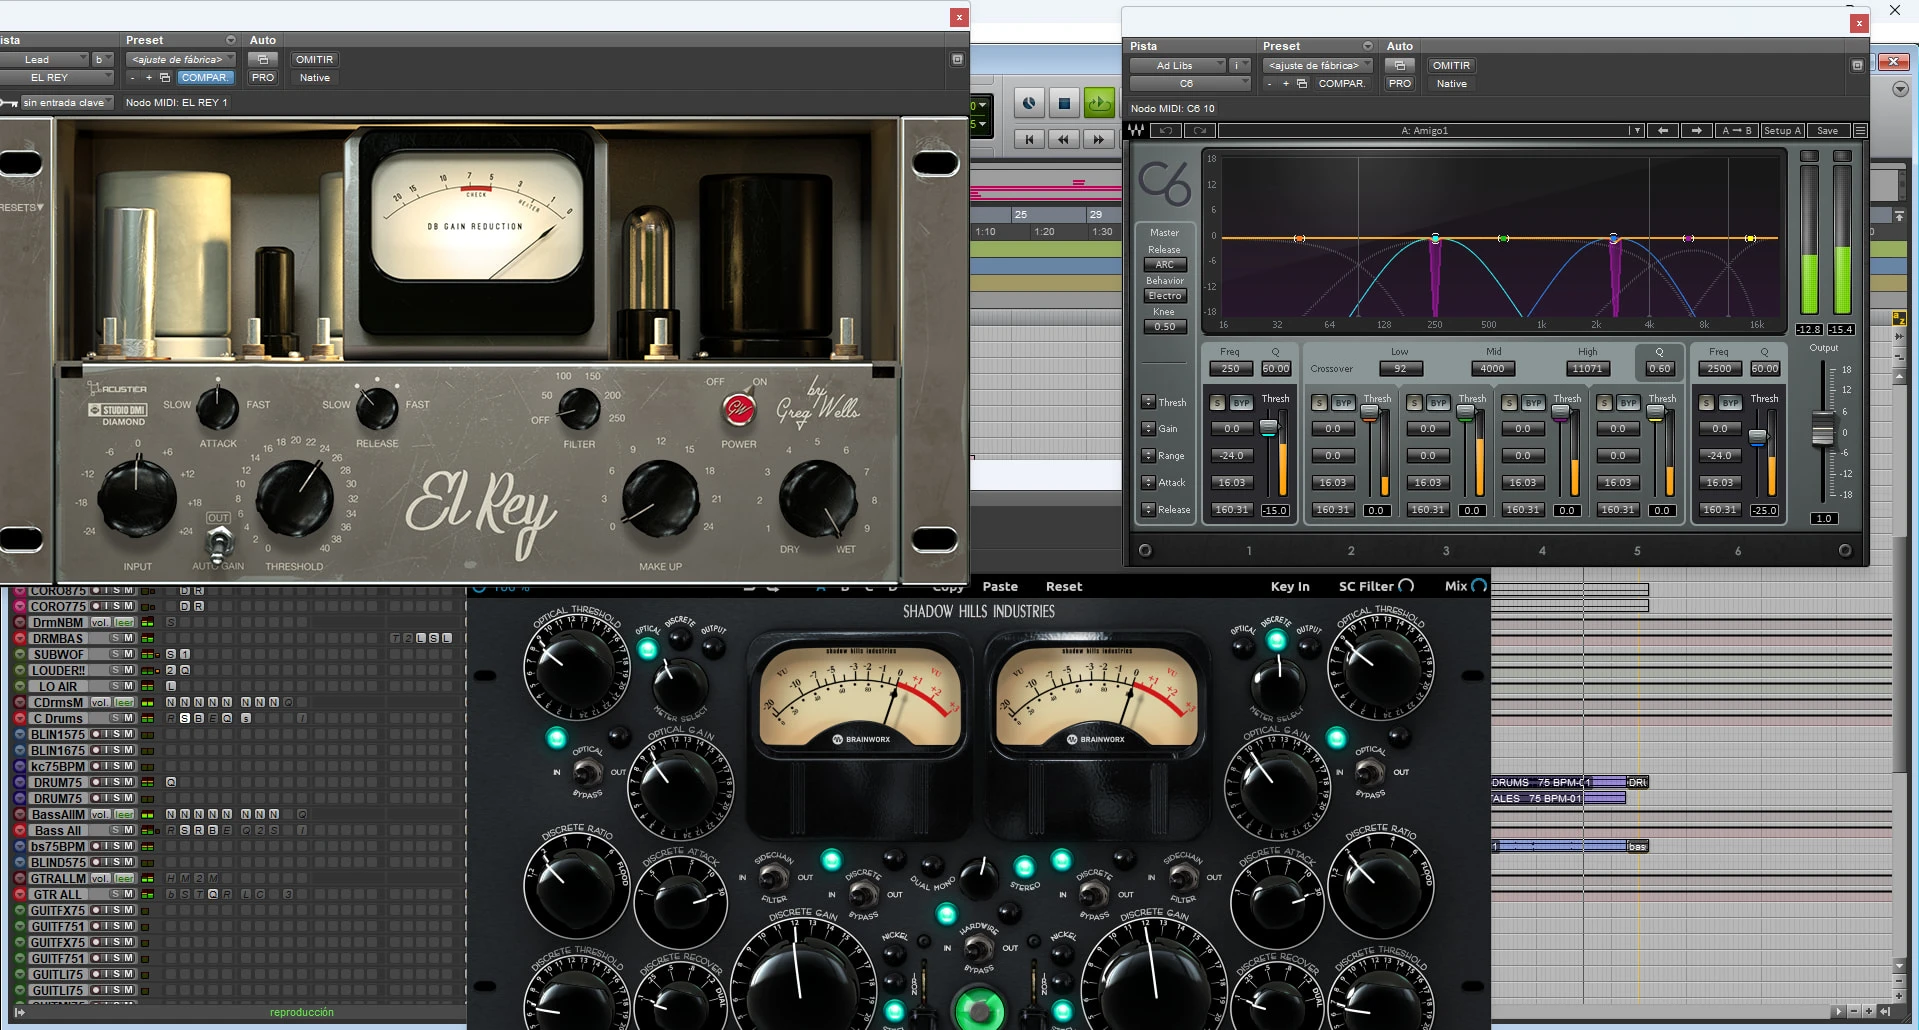Click the plus preset icon in C6 window
This screenshot has height=1030, width=1919.
click(1285, 83)
